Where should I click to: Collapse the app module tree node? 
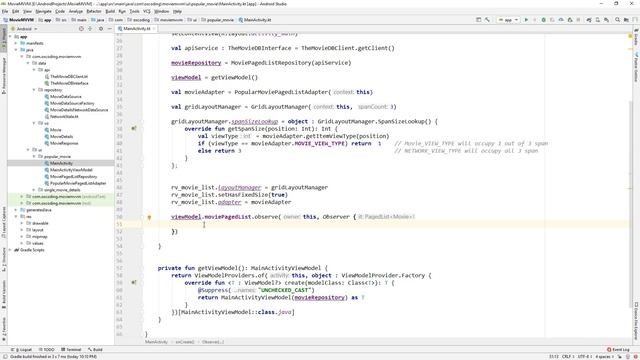click(11, 36)
